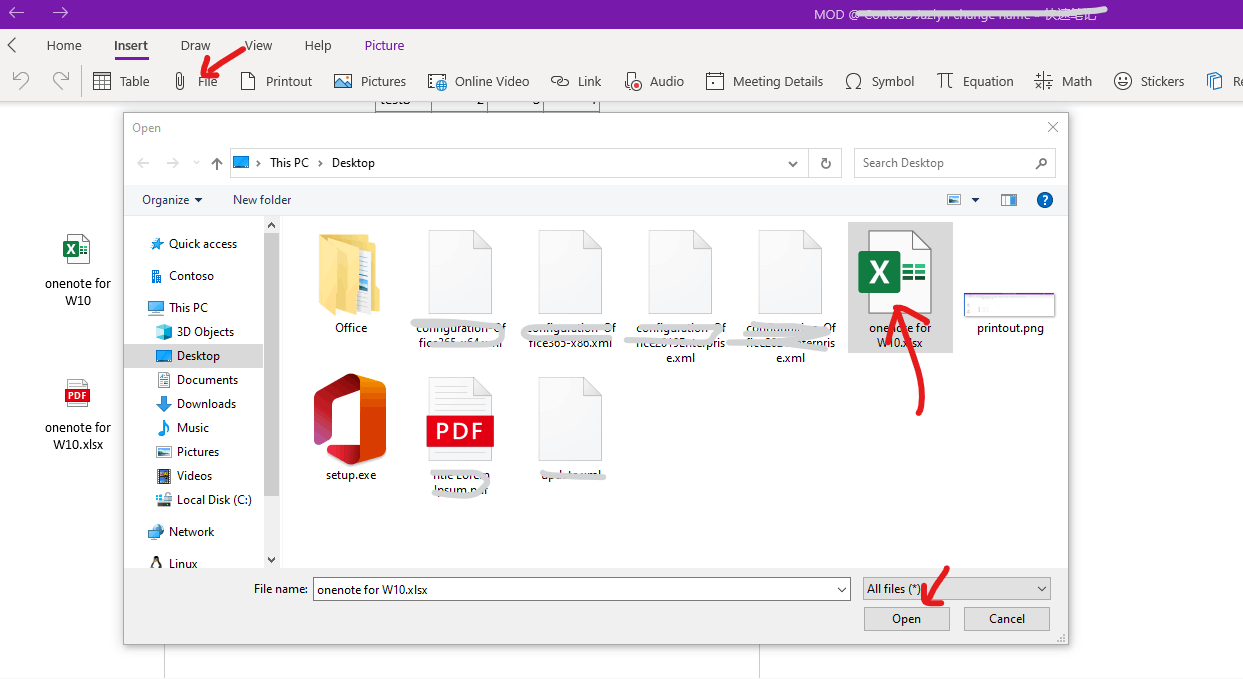This screenshot has height=679, width=1243.
Task: Open the Organize dropdown menu
Action: point(172,200)
